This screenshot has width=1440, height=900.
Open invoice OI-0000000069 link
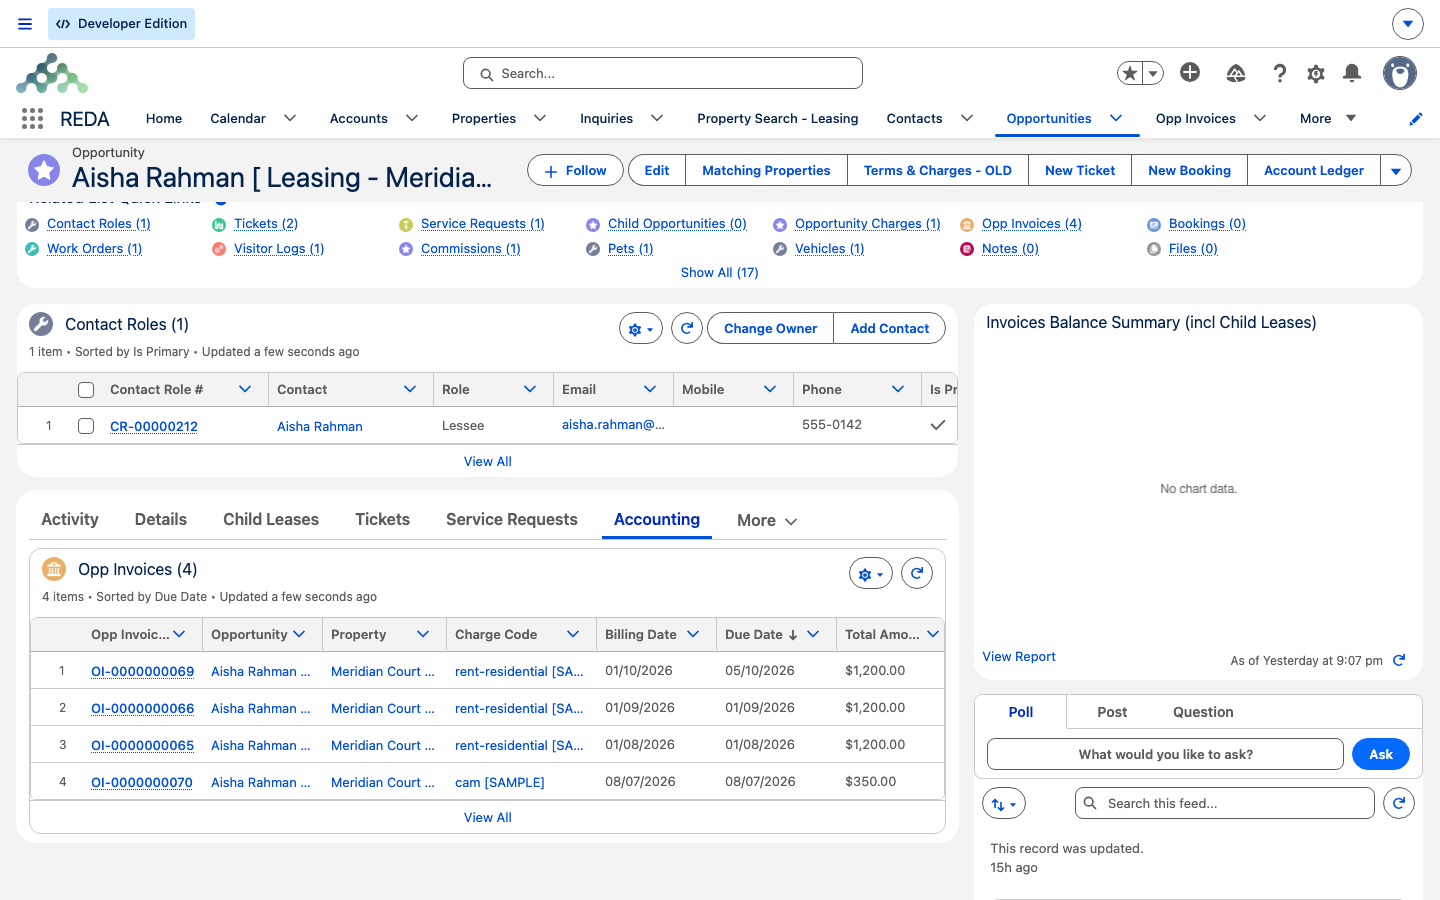point(143,671)
